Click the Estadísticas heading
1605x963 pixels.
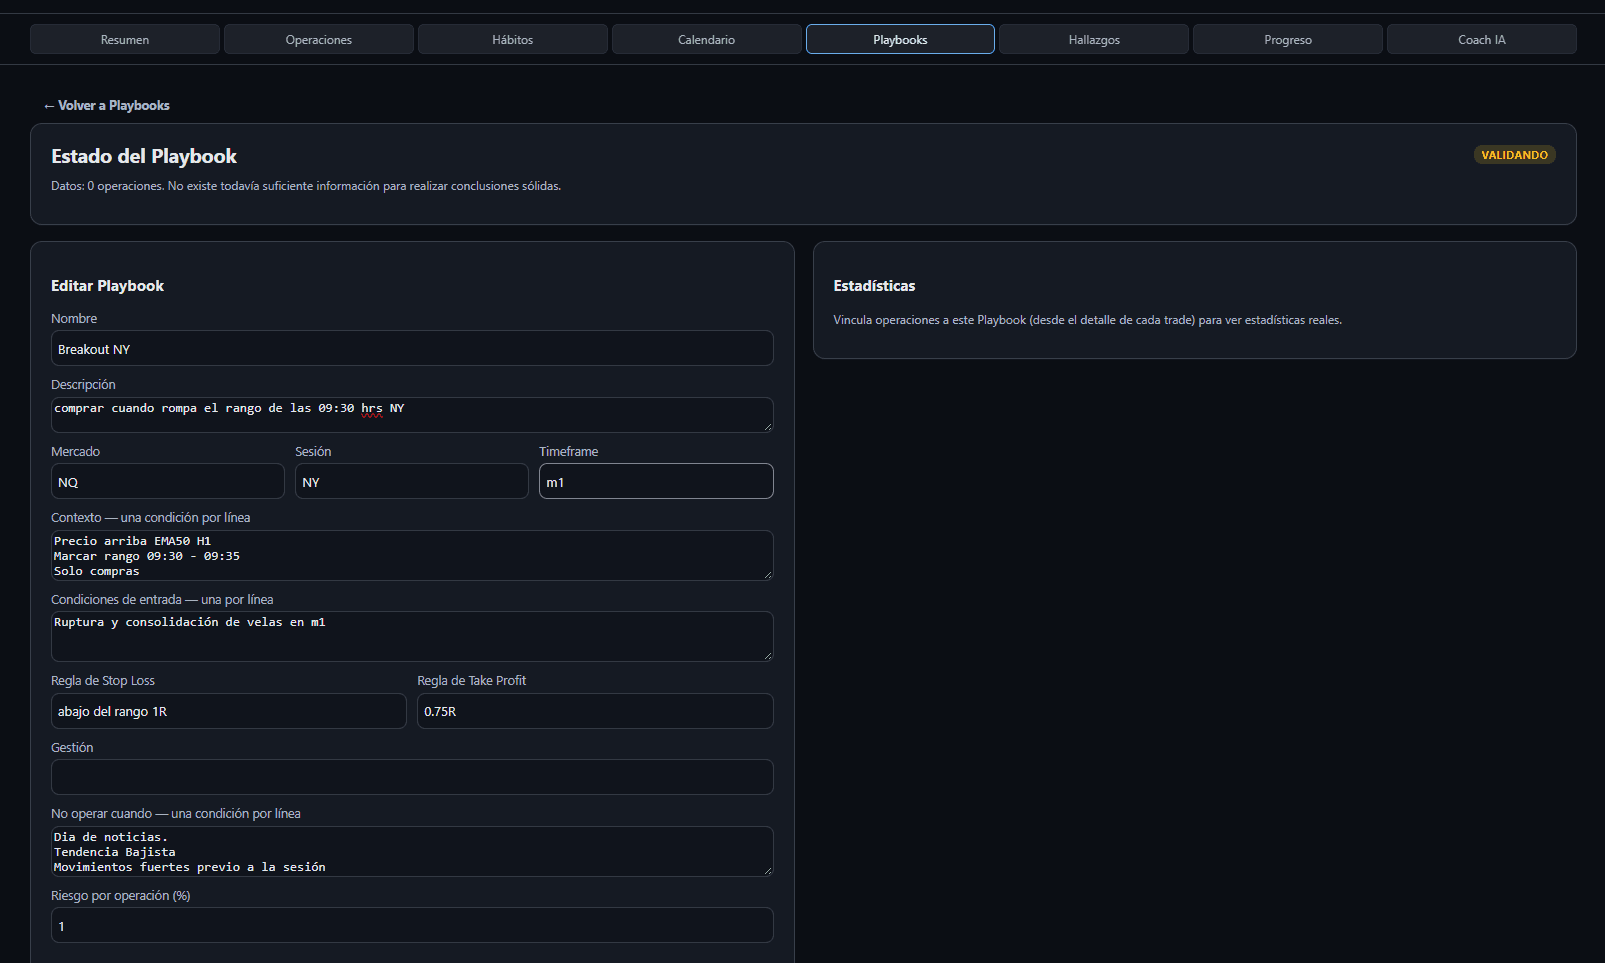874,286
